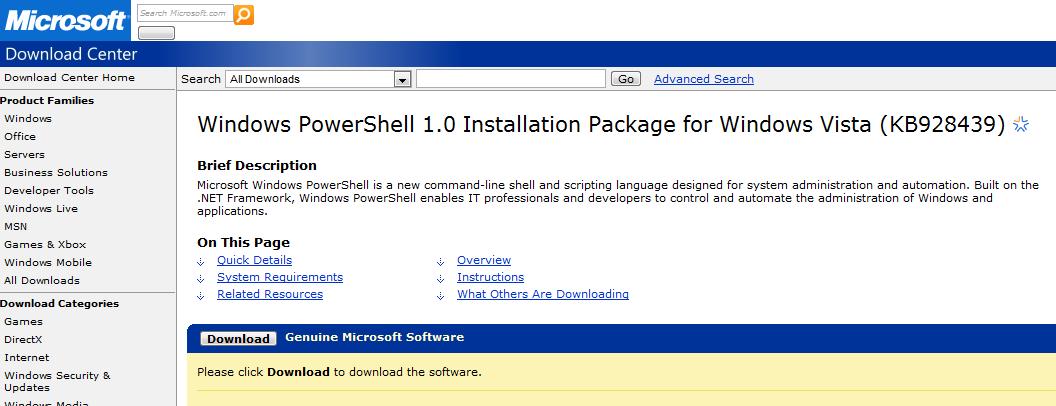1056x406 pixels.
Task: Click the down arrow beside Related Resources
Action: coord(201,295)
